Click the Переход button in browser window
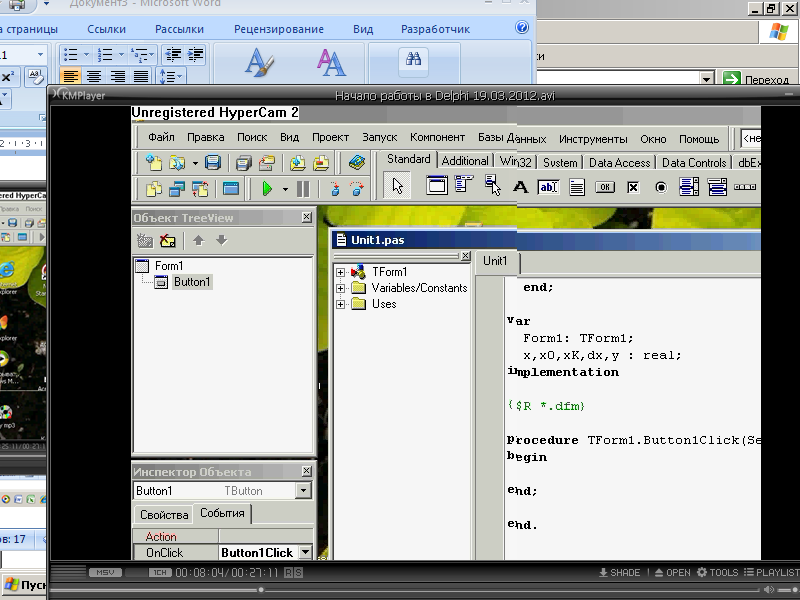 (x=759, y=79)
